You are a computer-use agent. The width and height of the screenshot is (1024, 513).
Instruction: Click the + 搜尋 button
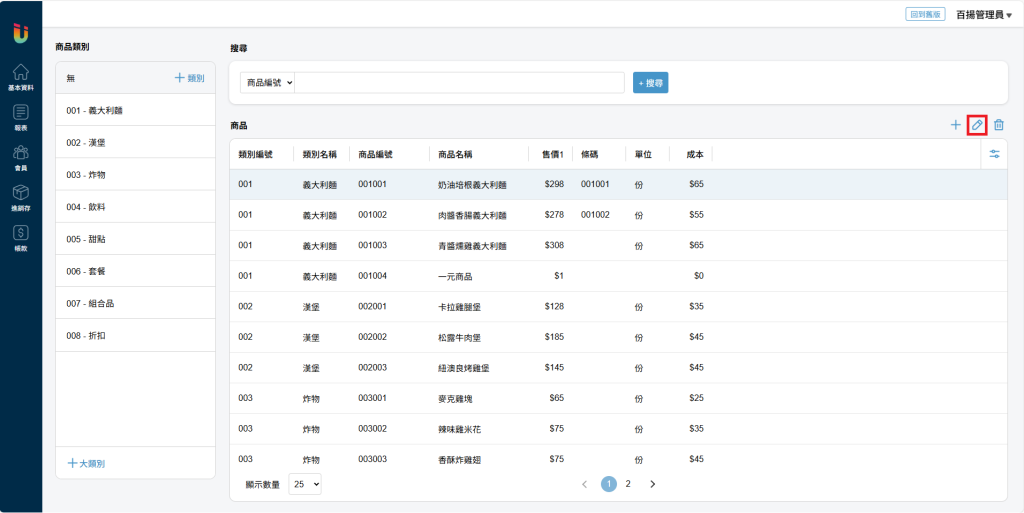pyautogui.click(x=650, y=83)
